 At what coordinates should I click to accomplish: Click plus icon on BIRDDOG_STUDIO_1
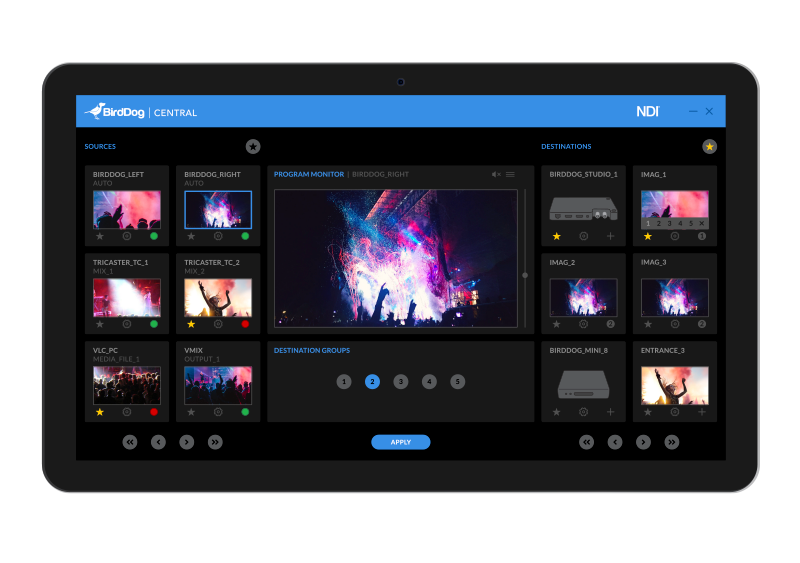click(x=611, y=236)
